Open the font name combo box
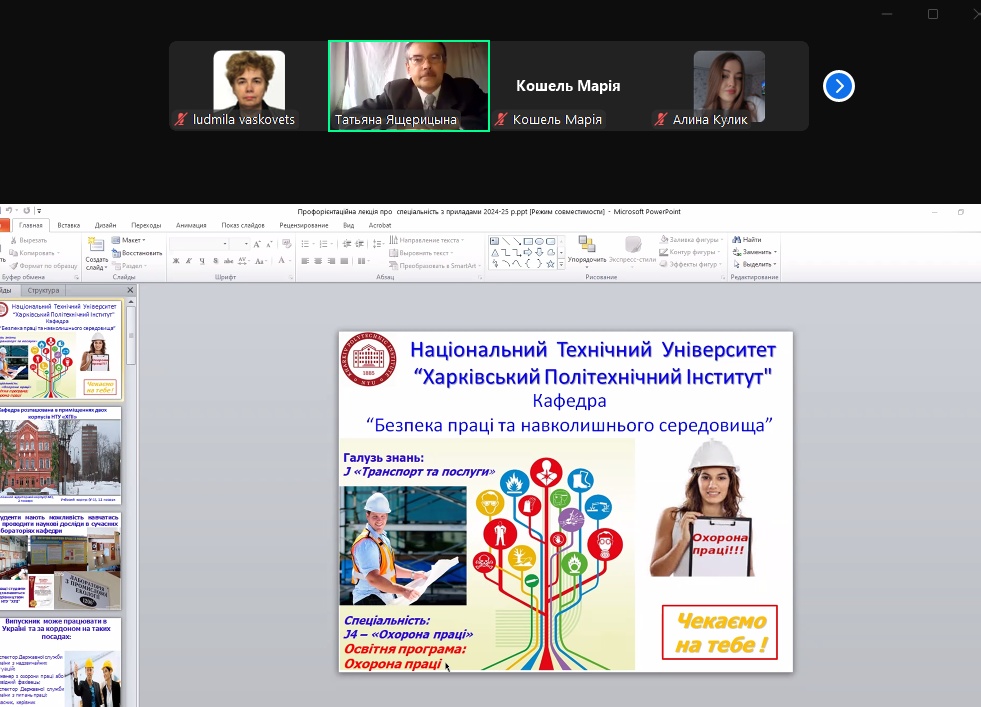Screen dimensions: 981x707 pos(198,244)
